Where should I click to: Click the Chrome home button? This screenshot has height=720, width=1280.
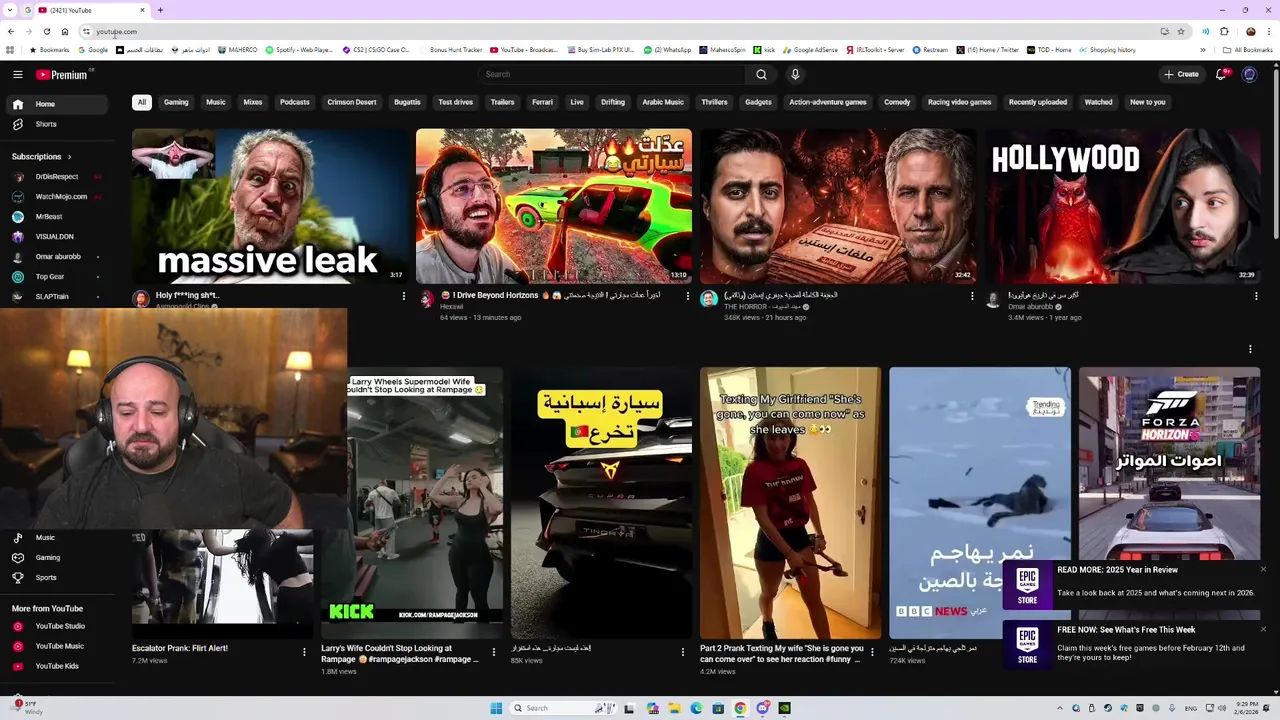65,31
